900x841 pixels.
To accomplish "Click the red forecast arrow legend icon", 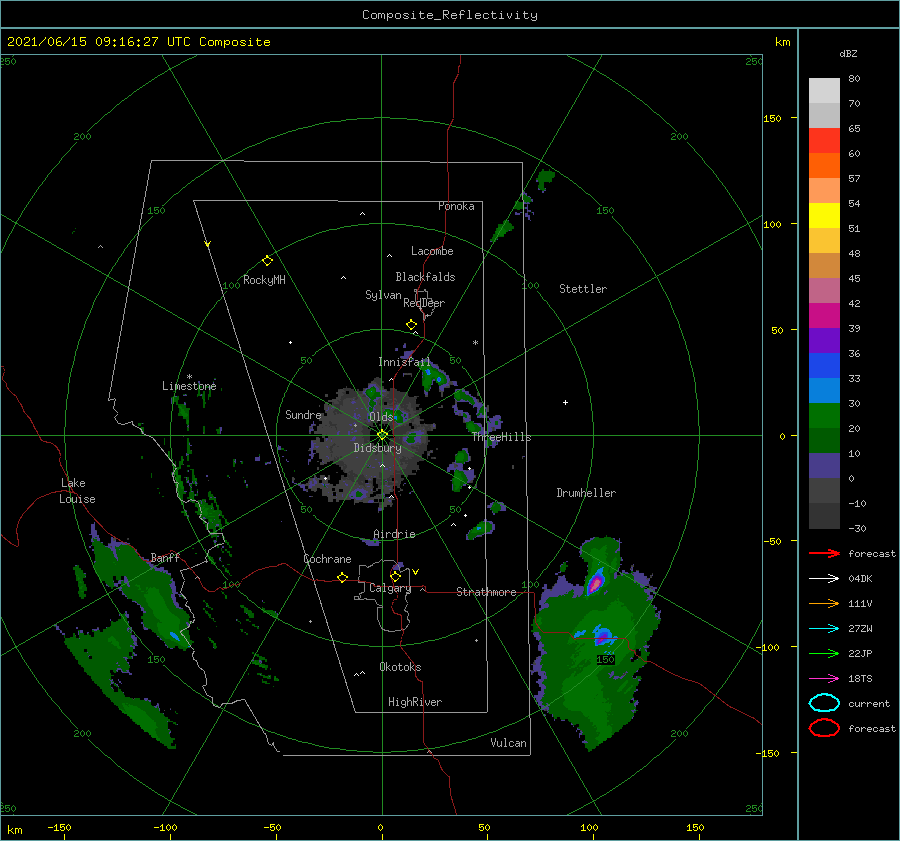I will 824,553.
